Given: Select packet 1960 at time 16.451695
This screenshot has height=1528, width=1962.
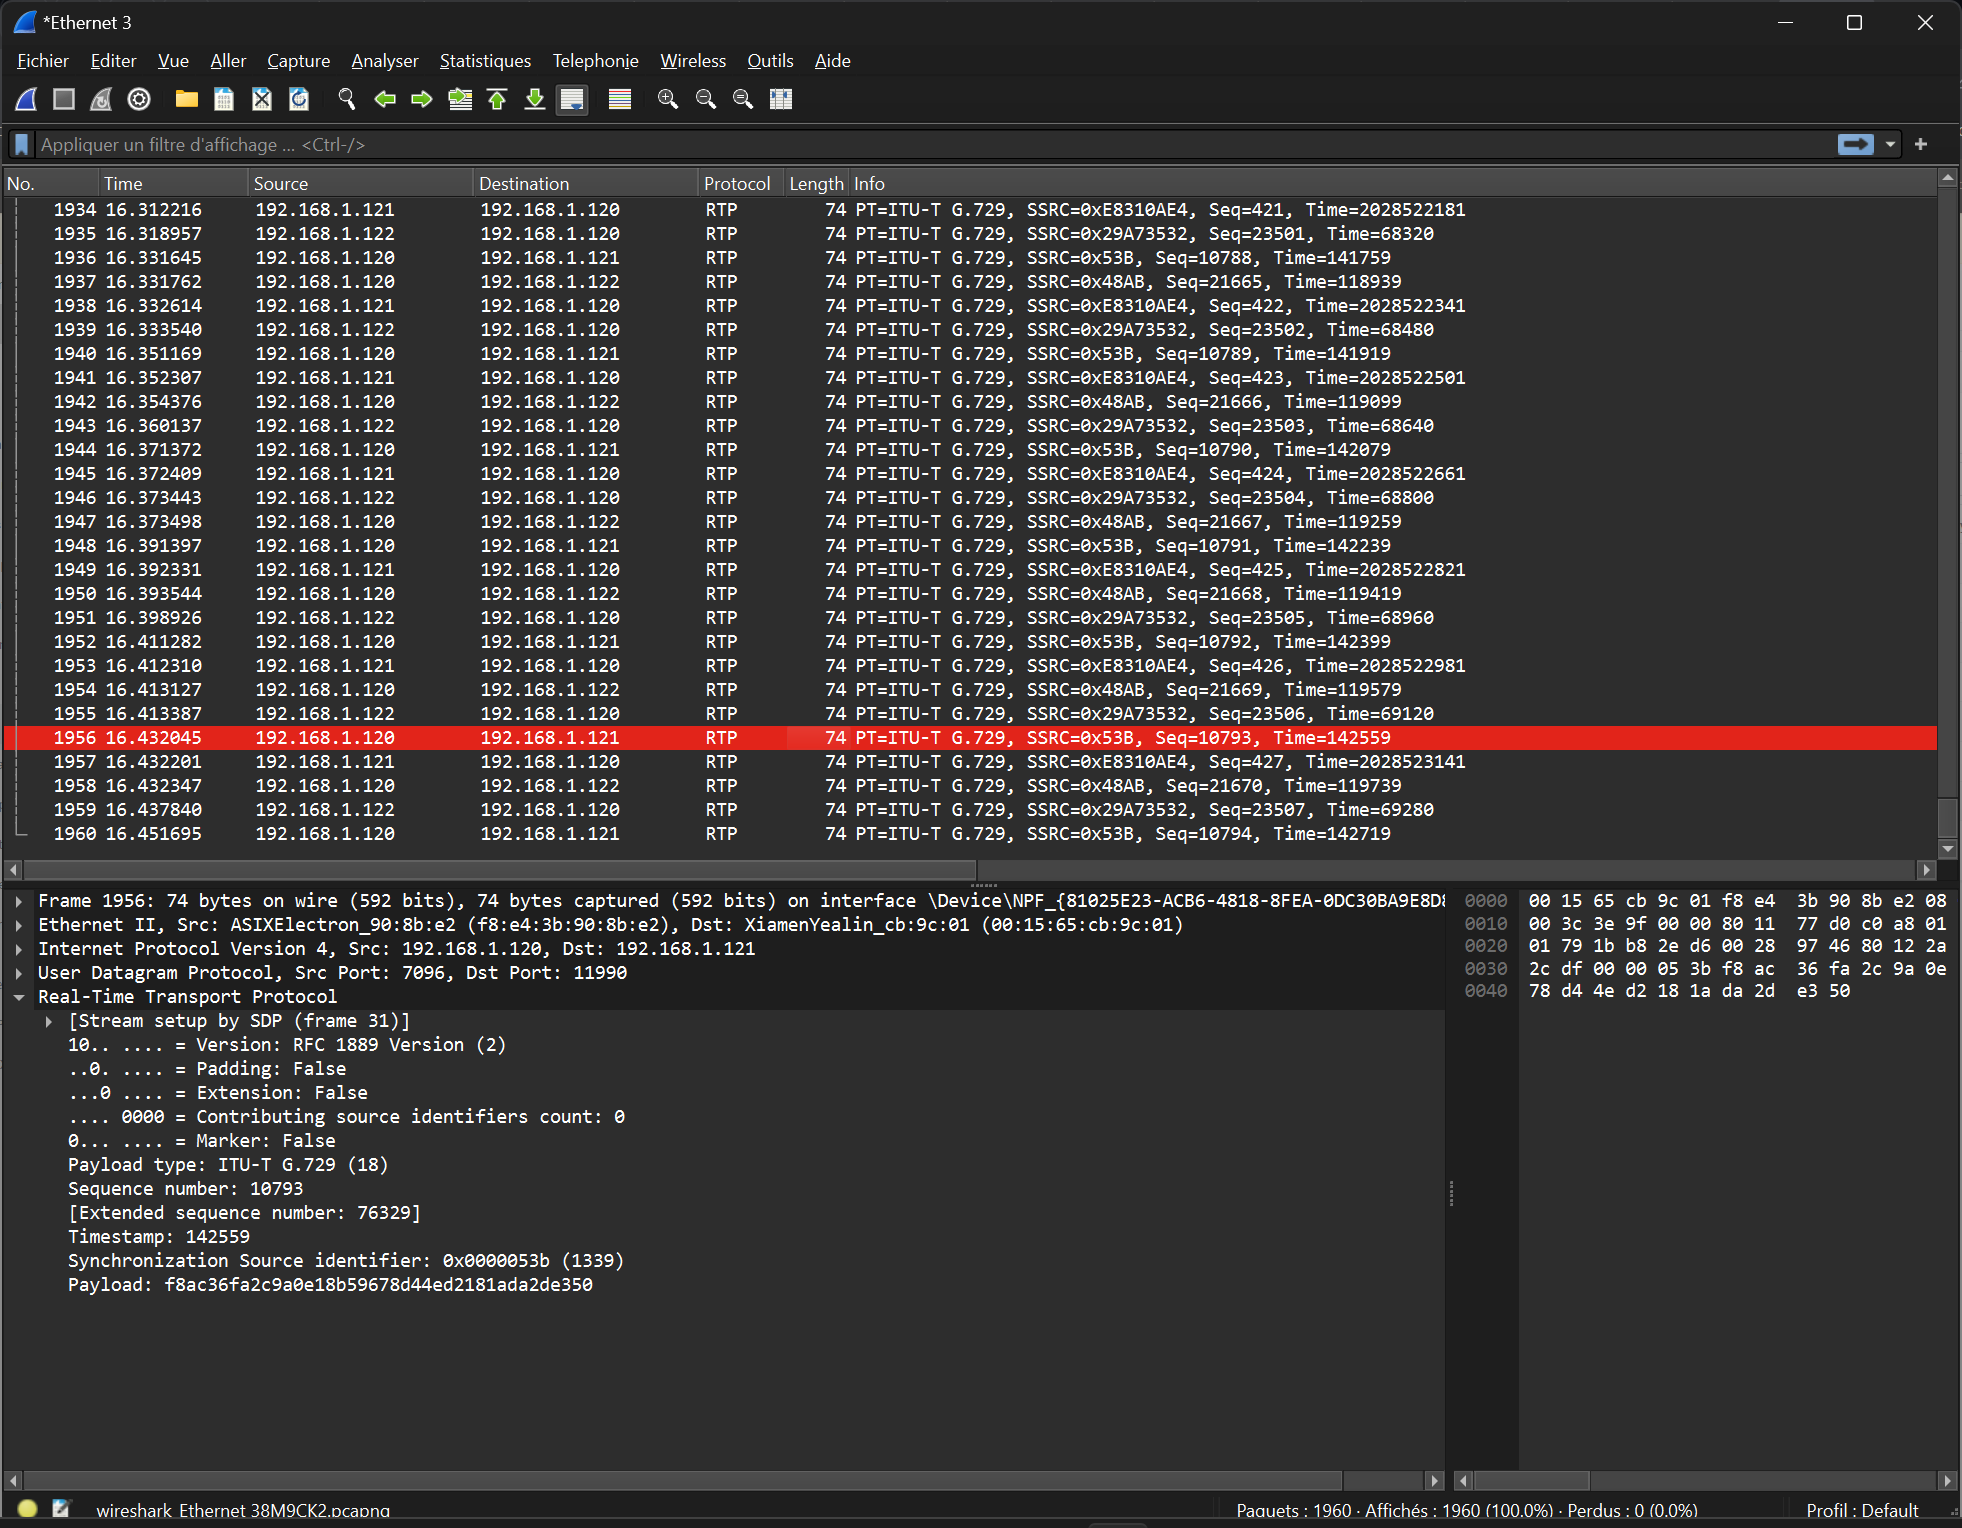Looking at the screenshot, I should [x=970, y=834].
